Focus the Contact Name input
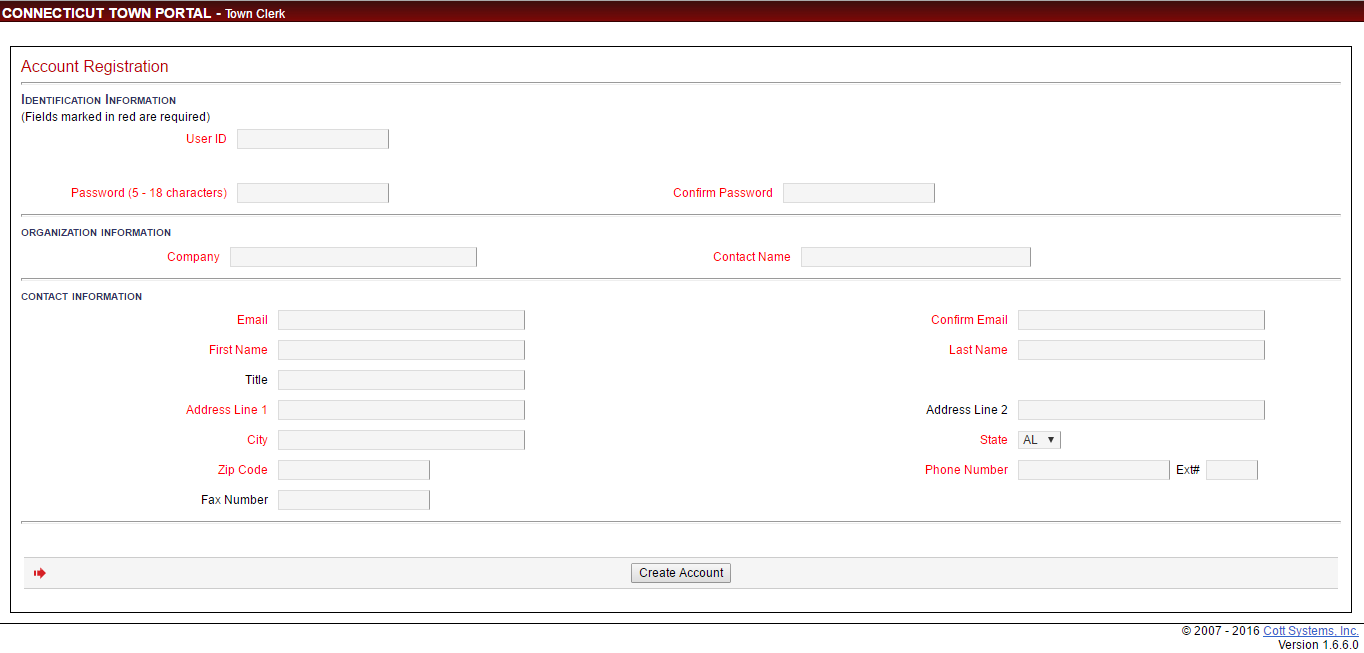1364x653 pixels. [915, 257]
